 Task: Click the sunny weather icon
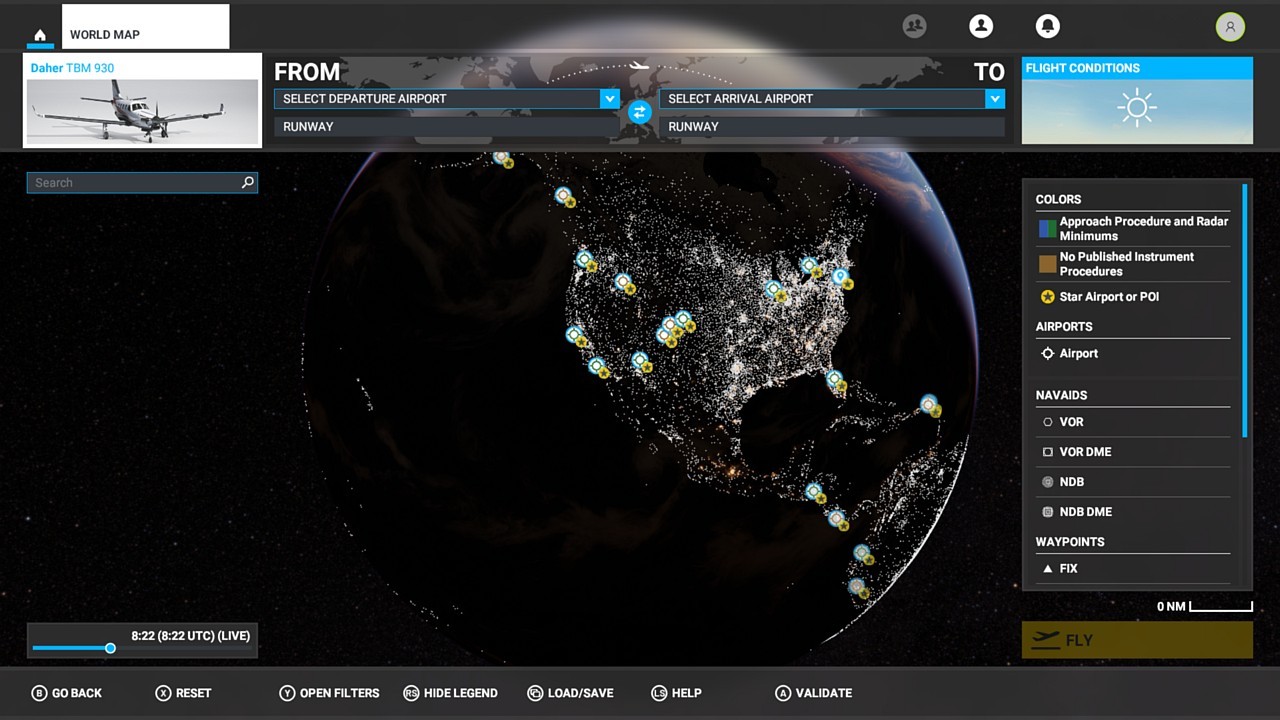click(1137, 108)
